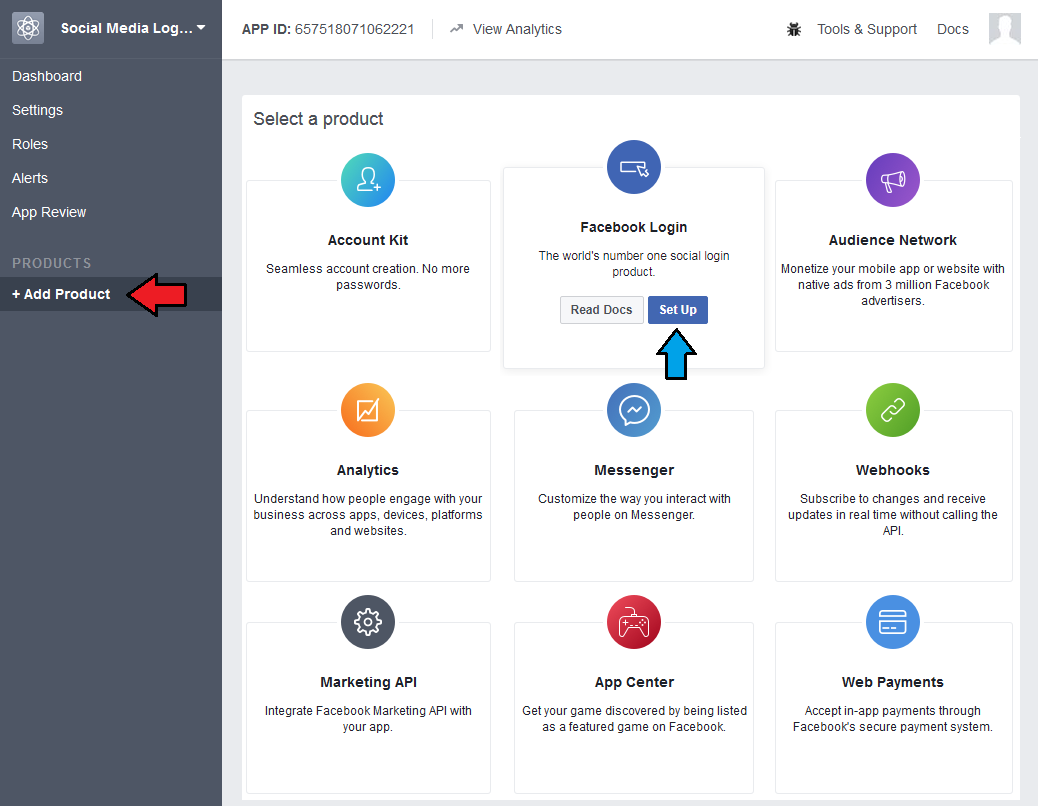Open the Social Media Log app dropdown
The image size is (1038, 806).
pos(133,28)
